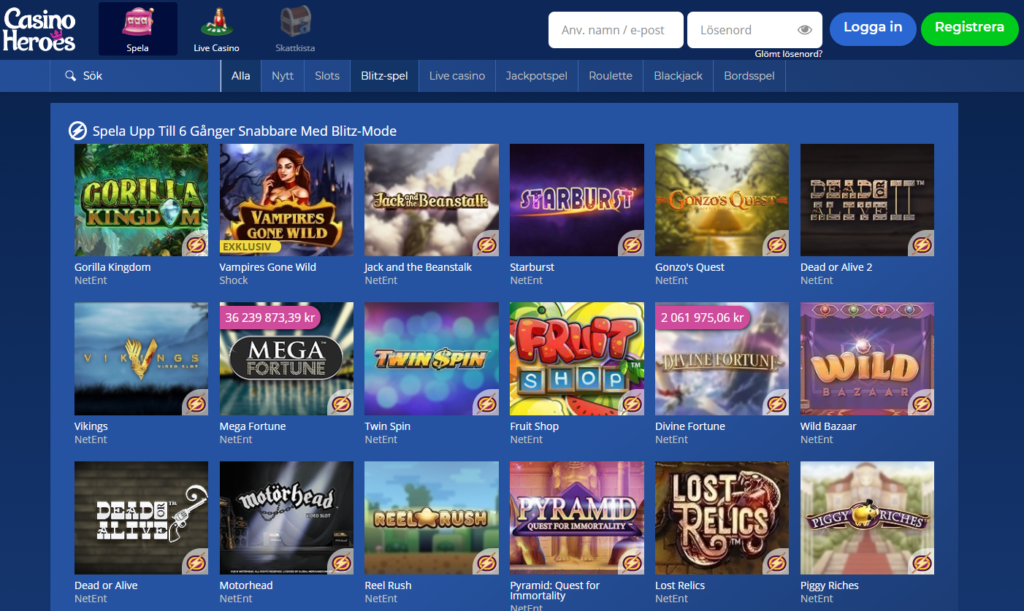Focus the Lösenord password field
1024x611 pixels.
[x=754, y=30]
